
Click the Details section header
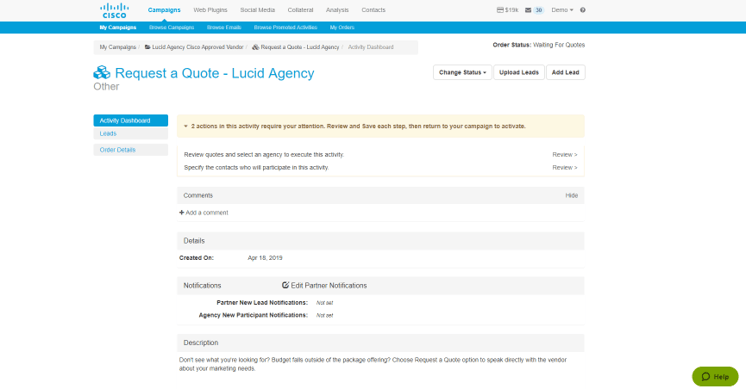[x=381, y=241]
